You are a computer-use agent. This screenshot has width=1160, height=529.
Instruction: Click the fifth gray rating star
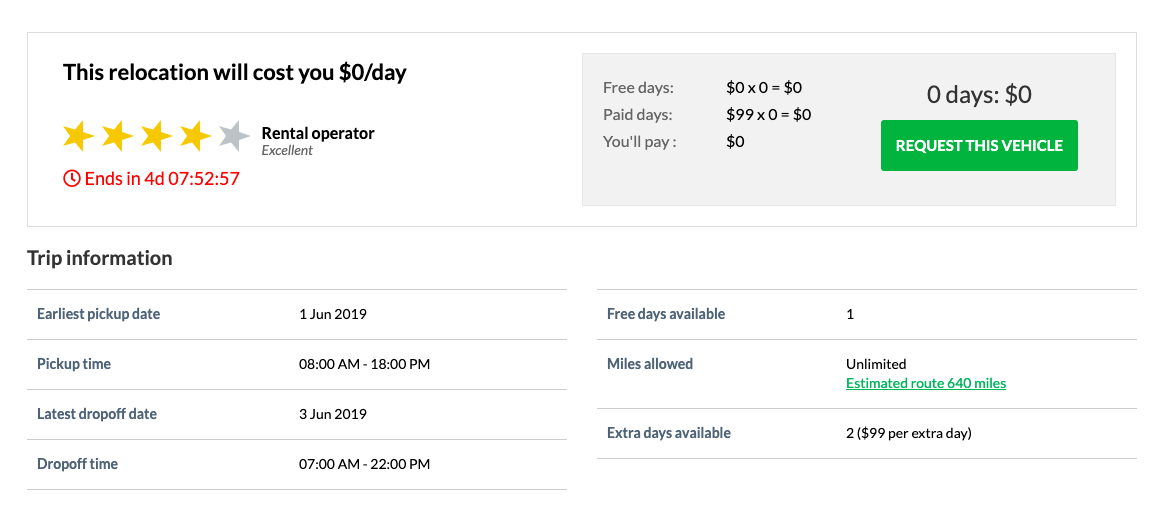point(234,135)
